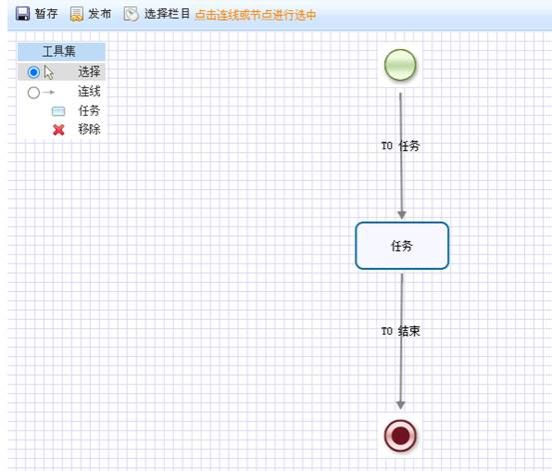Click the 移除 label in toolset
This screenshot has width=552, height=471.
tap(89, 129)
